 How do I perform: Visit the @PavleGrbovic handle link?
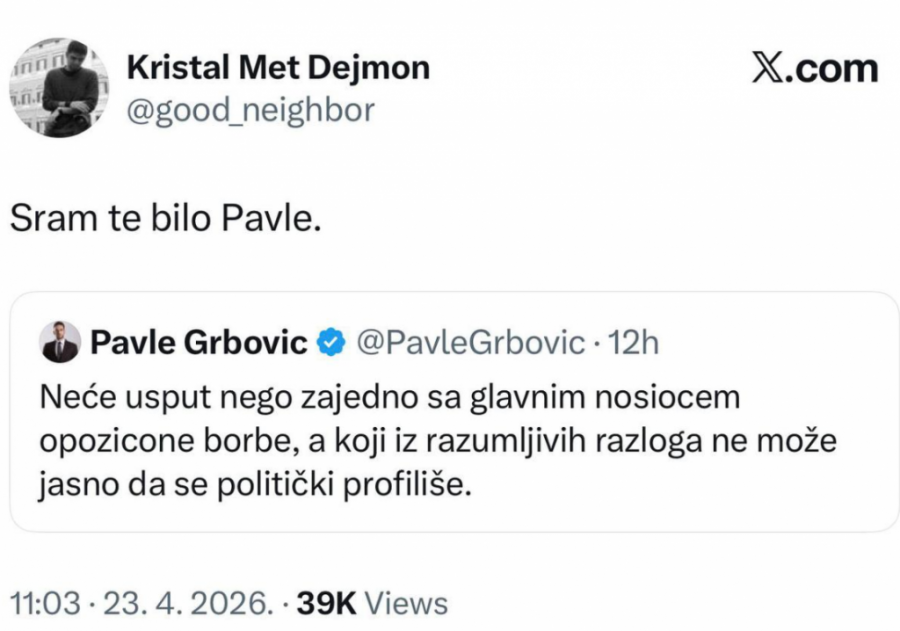click(x=470, y=343)
